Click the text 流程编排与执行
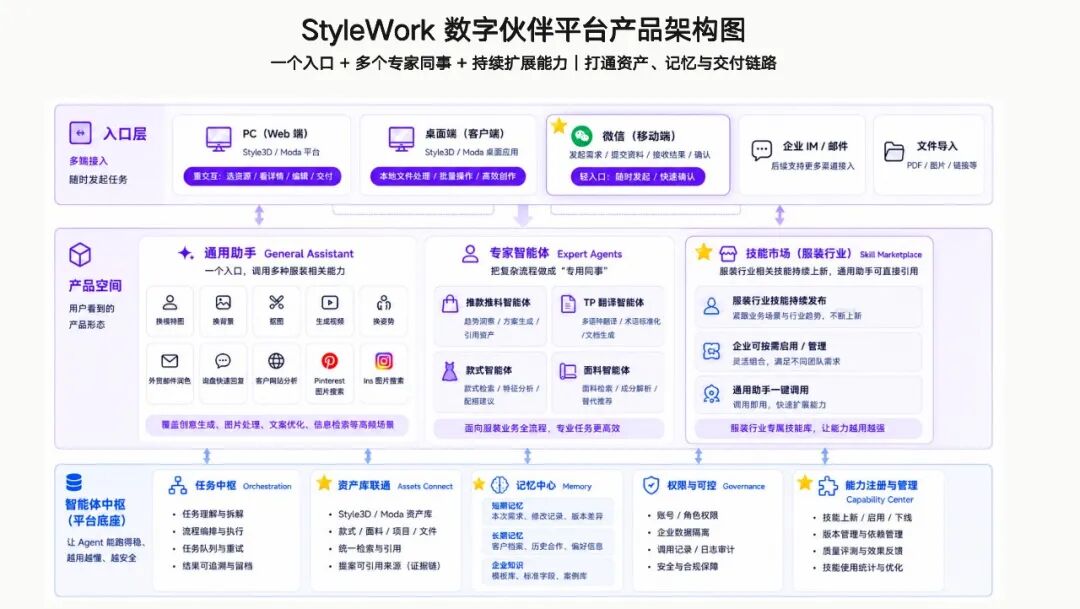The image size is (1080, 609). click(213, 531)
